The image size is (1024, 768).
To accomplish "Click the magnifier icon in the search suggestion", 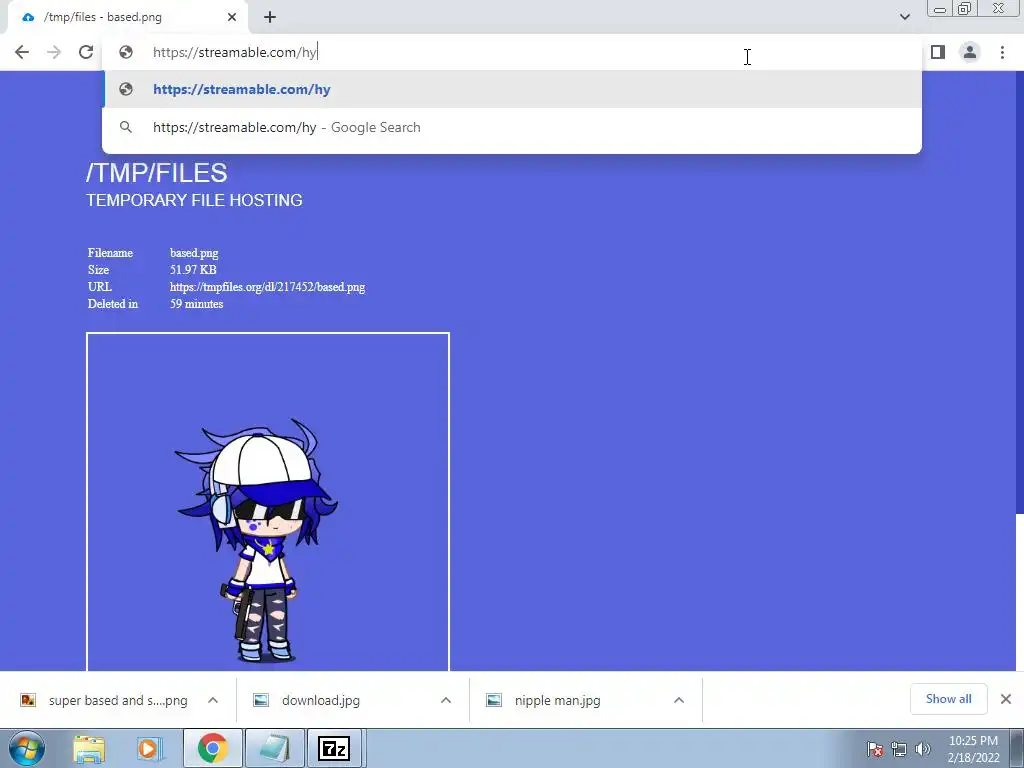I will 126,127.
